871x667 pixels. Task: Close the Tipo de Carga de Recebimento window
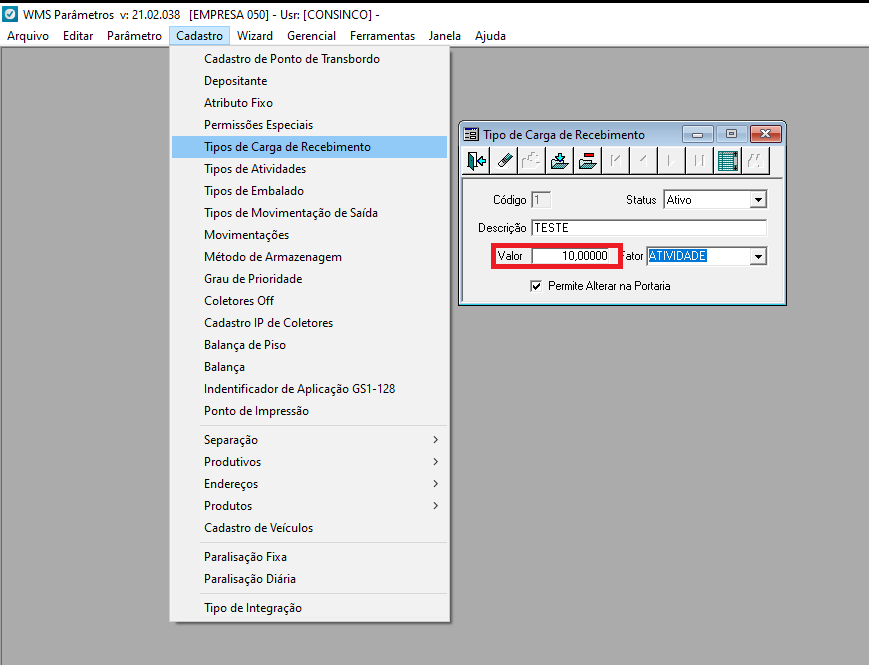tap(765, 134)
